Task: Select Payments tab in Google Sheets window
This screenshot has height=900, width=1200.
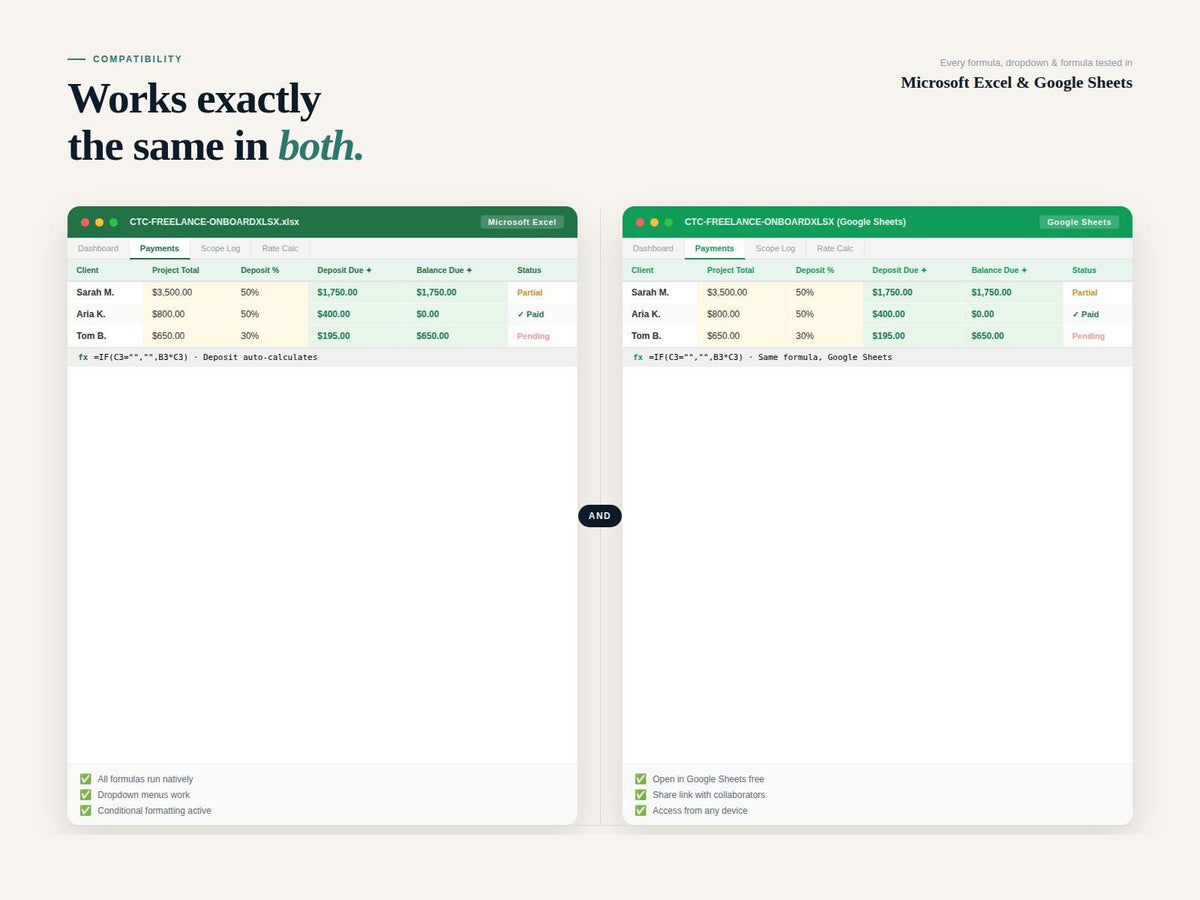Action: (x=715, y=249)
